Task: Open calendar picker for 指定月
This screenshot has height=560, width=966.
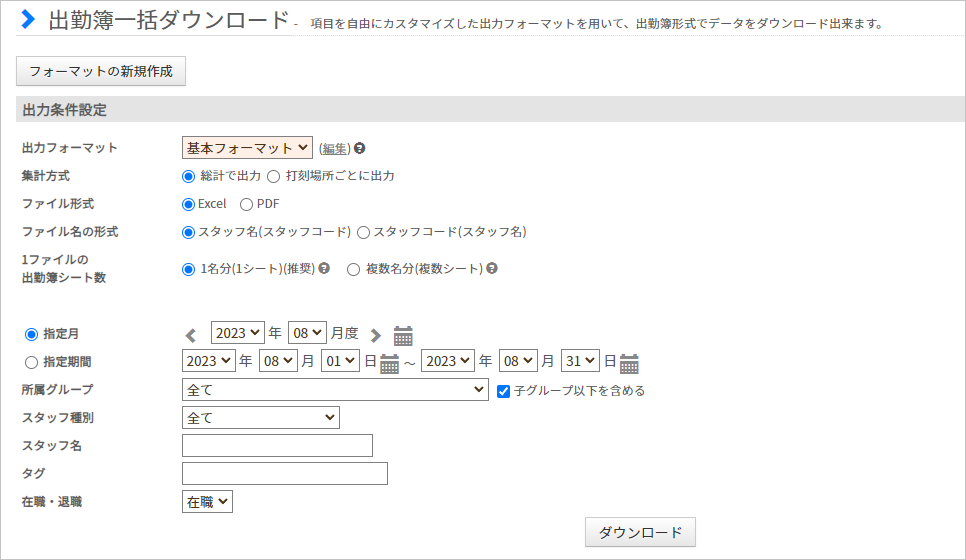Action: click(403, 335)
